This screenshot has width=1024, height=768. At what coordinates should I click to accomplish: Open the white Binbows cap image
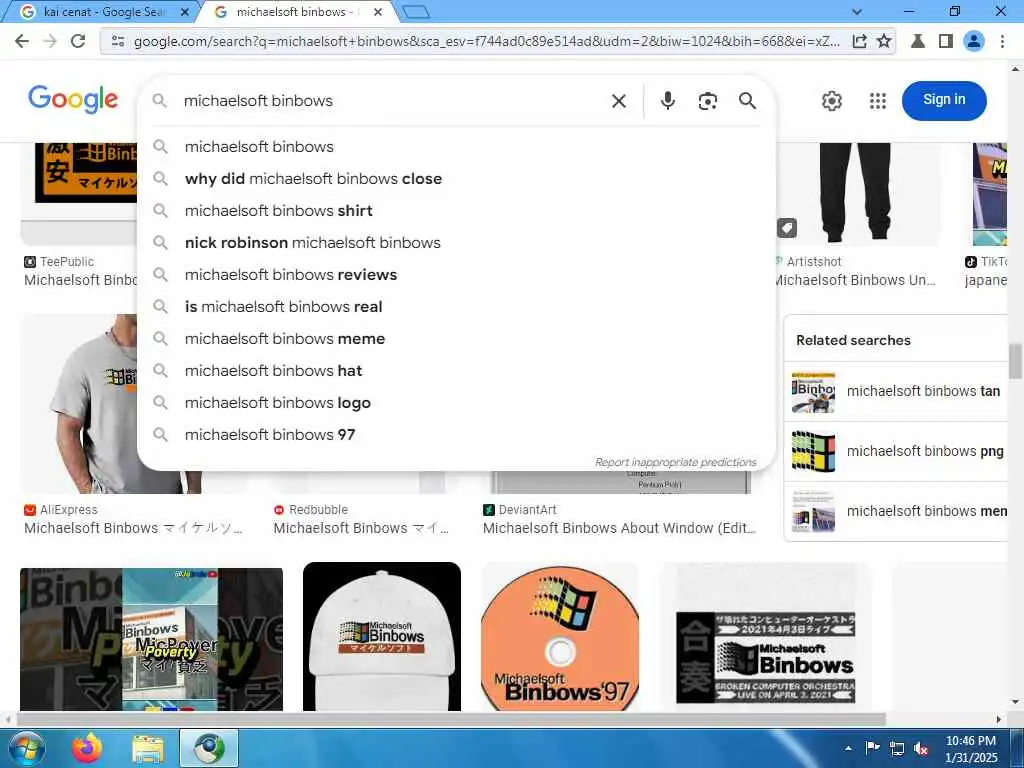[382, 637]
